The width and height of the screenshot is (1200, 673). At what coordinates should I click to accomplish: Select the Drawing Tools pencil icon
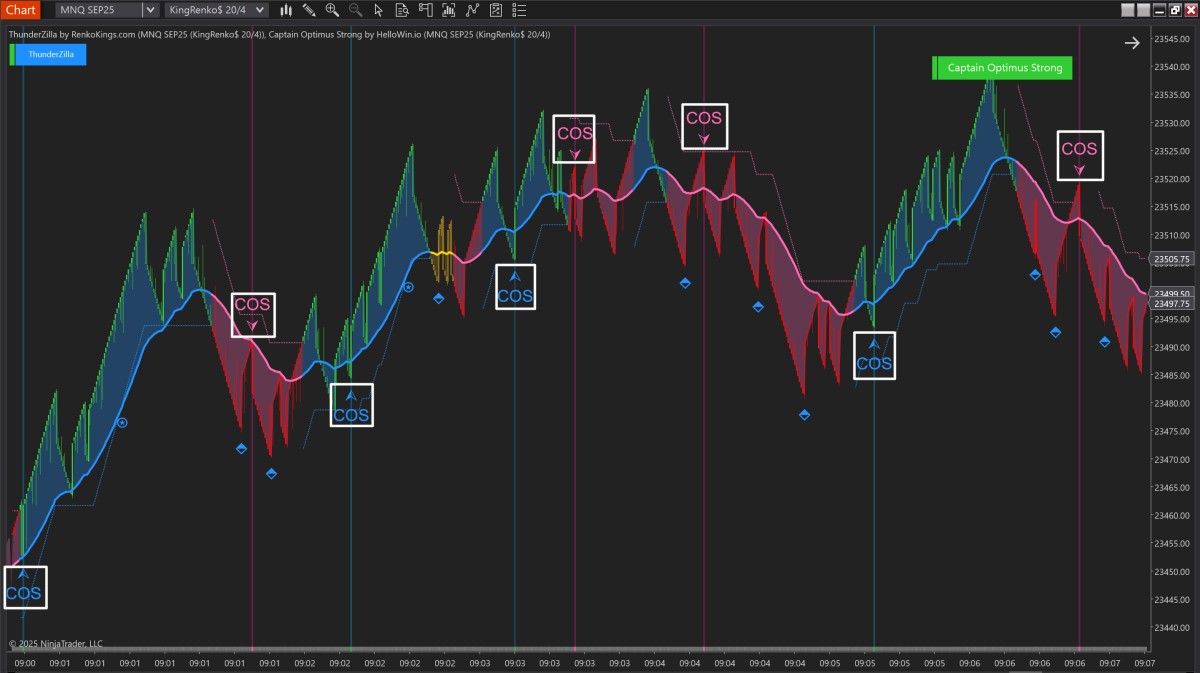(x=309, y=10)
